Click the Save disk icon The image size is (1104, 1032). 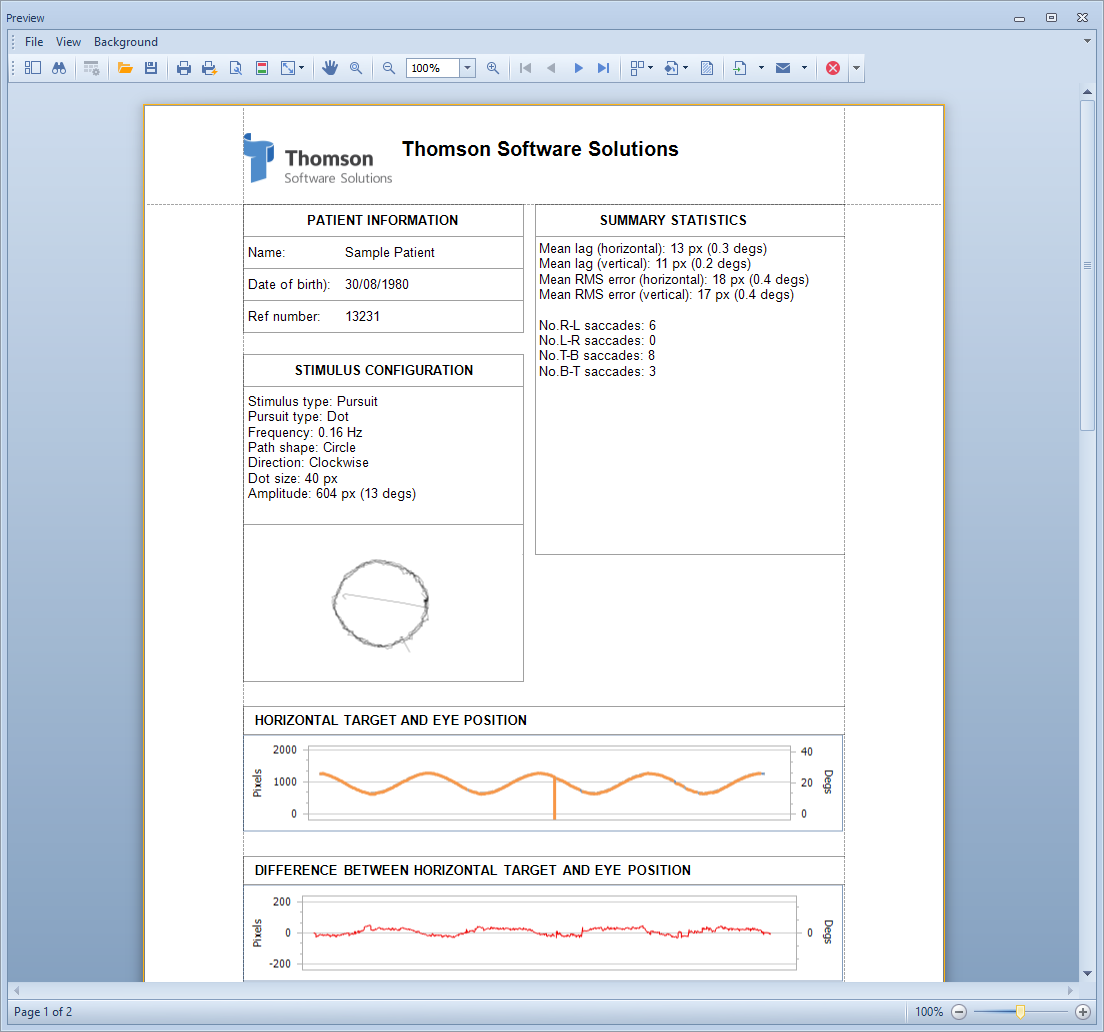point(151,68)
